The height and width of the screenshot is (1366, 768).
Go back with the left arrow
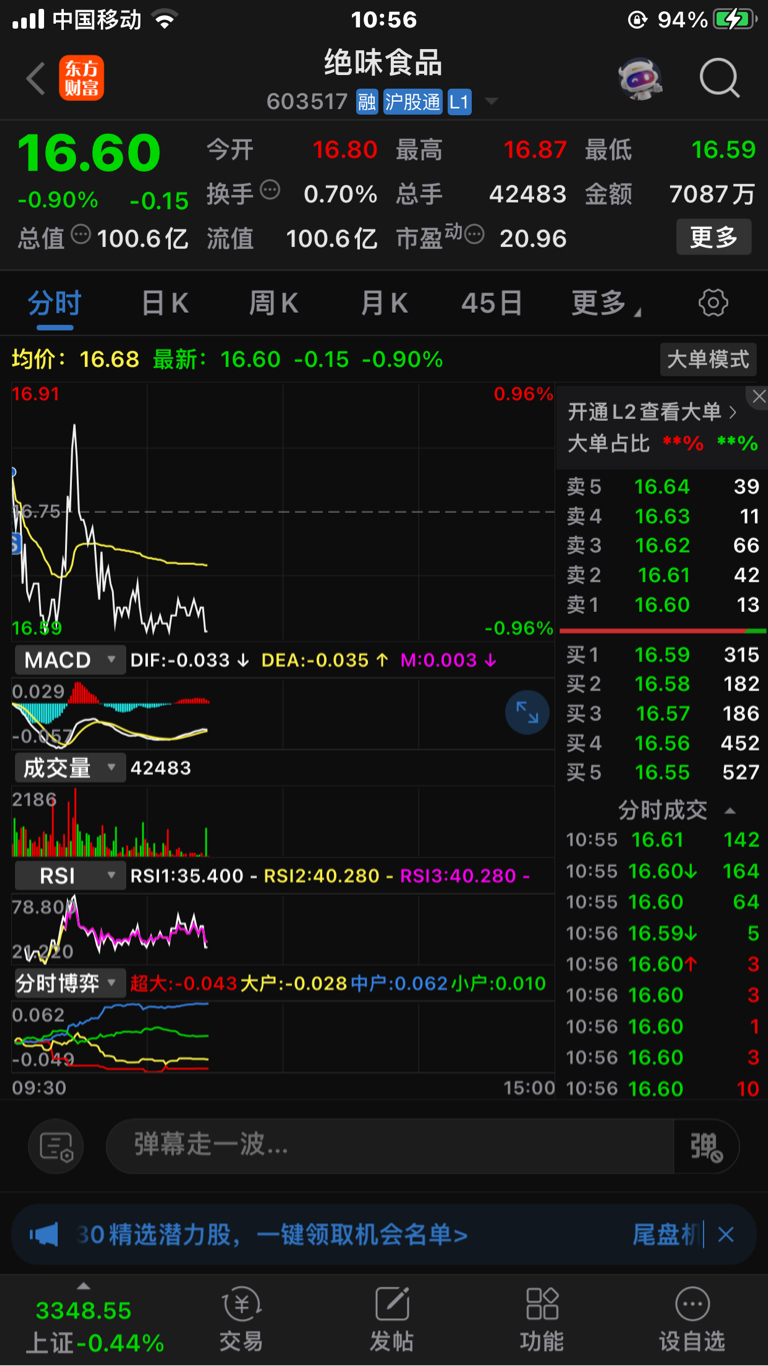coord(36,78)
